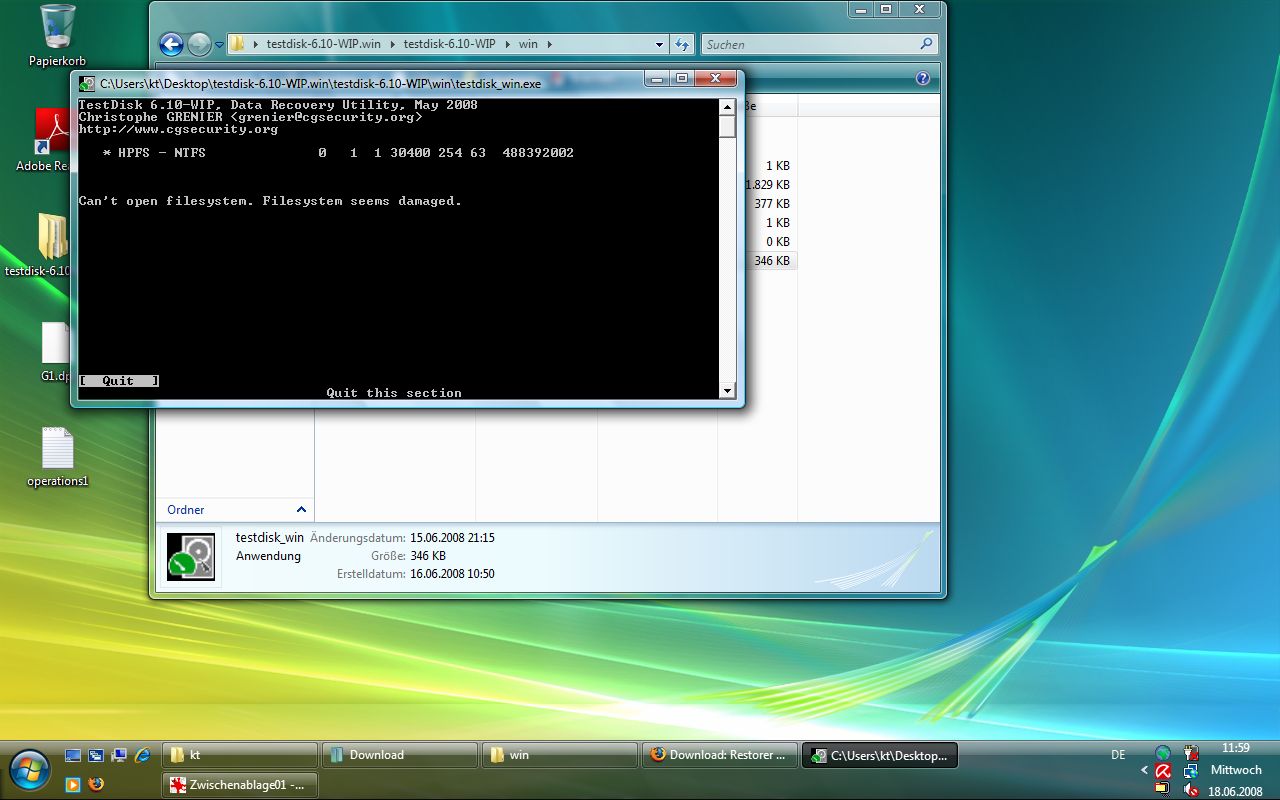Click the Explorer back navigation arrow
Screen dimensions: 1280x800
coord(171,44)
